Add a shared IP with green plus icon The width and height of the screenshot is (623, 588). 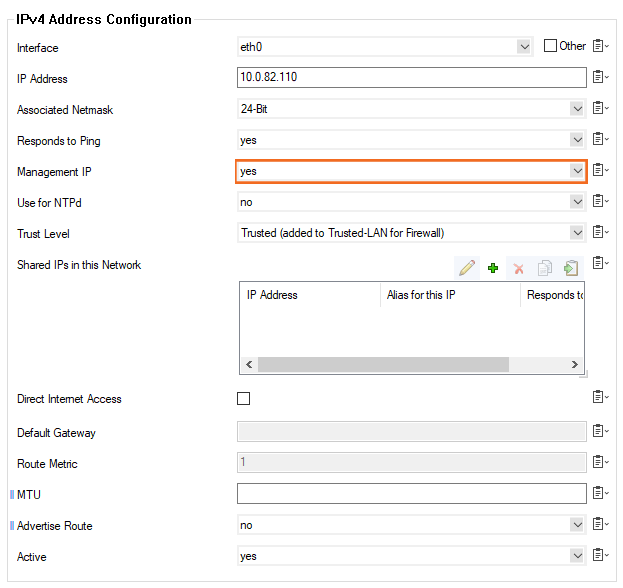pos(493,268)
